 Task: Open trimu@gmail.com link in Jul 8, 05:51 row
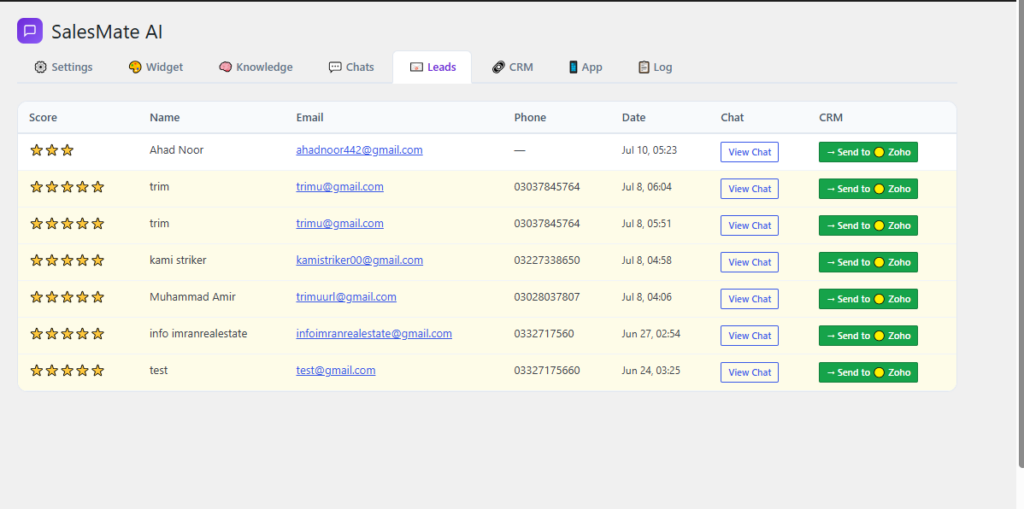tap(340, 223)
